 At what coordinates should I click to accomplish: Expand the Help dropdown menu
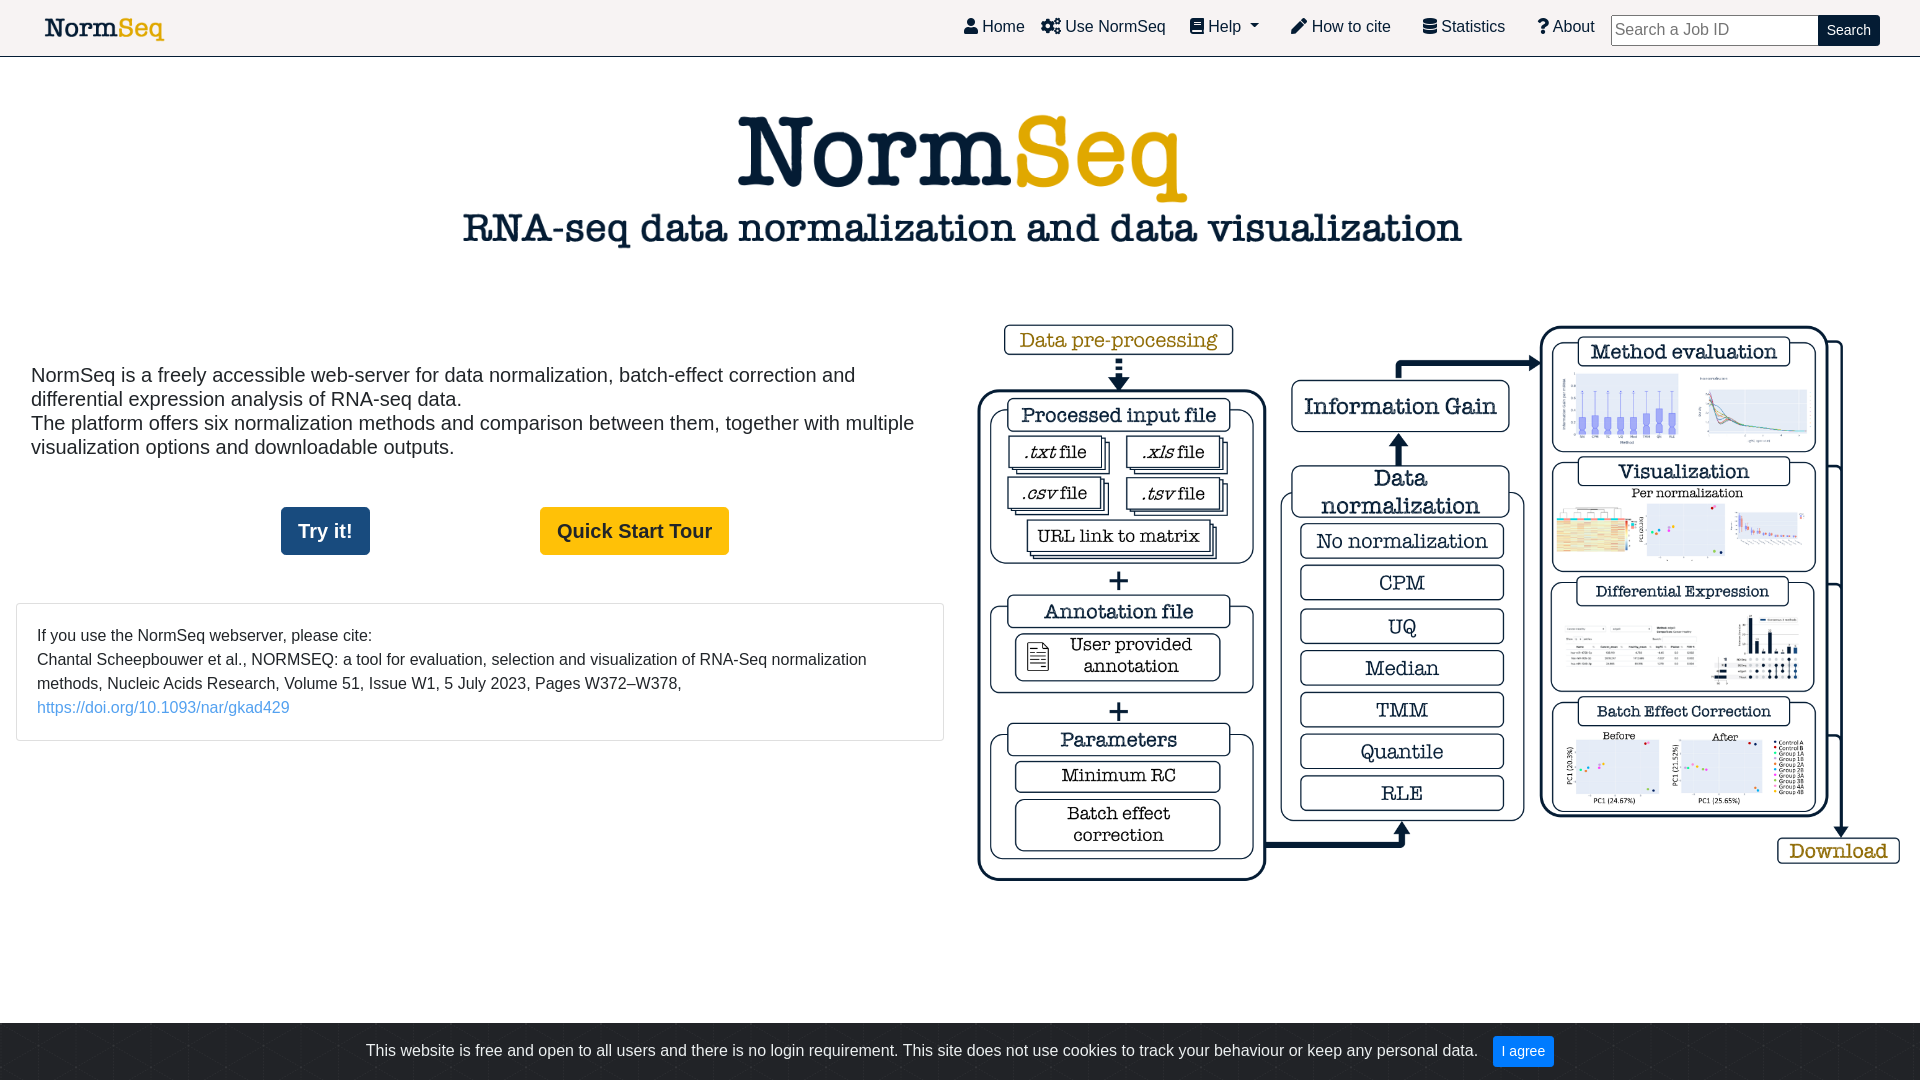[x=1224, y=27]
